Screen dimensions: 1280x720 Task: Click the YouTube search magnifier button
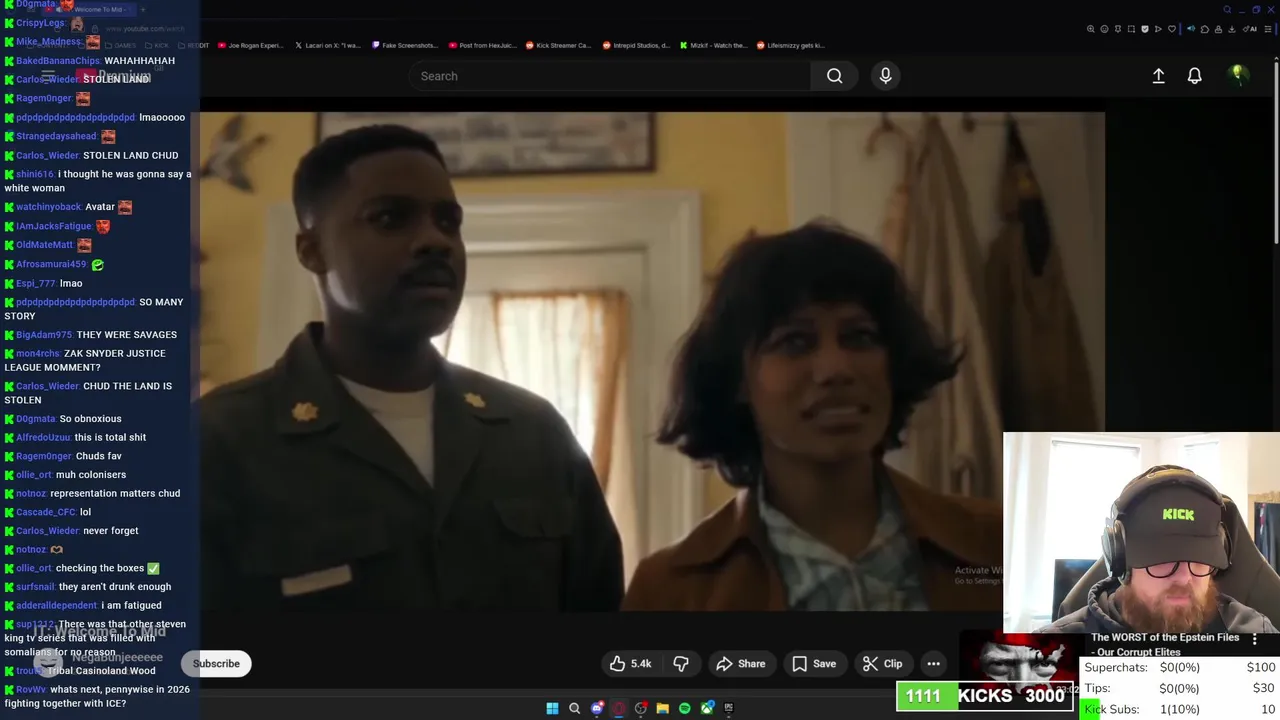point(834,76)
